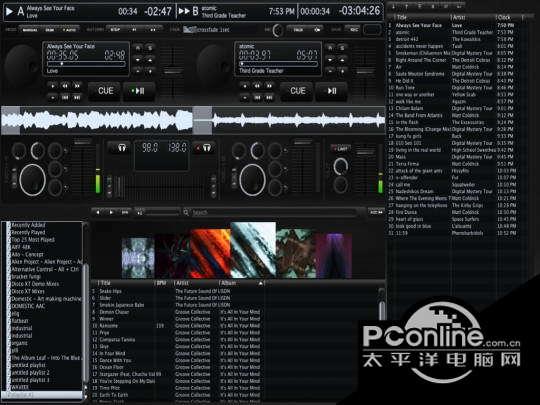
Task: Click the deck A waveform display
Action: [96, 120]
